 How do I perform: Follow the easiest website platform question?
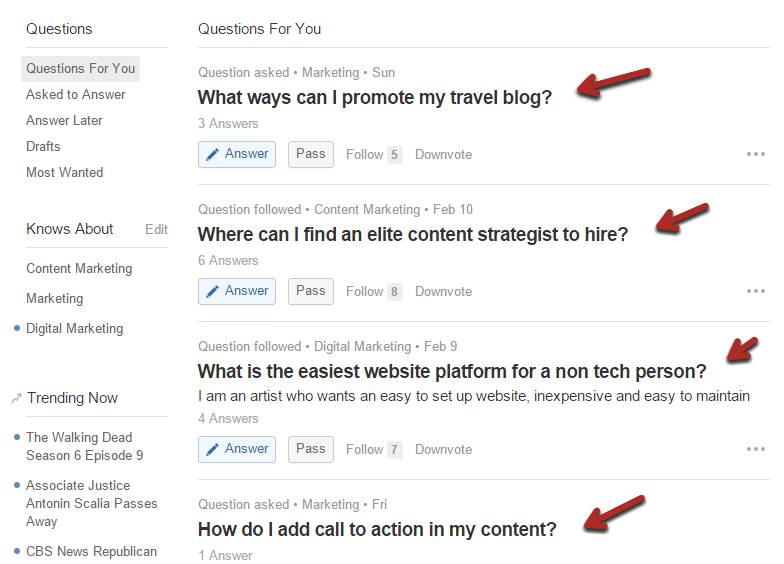[x=374, y=450]
